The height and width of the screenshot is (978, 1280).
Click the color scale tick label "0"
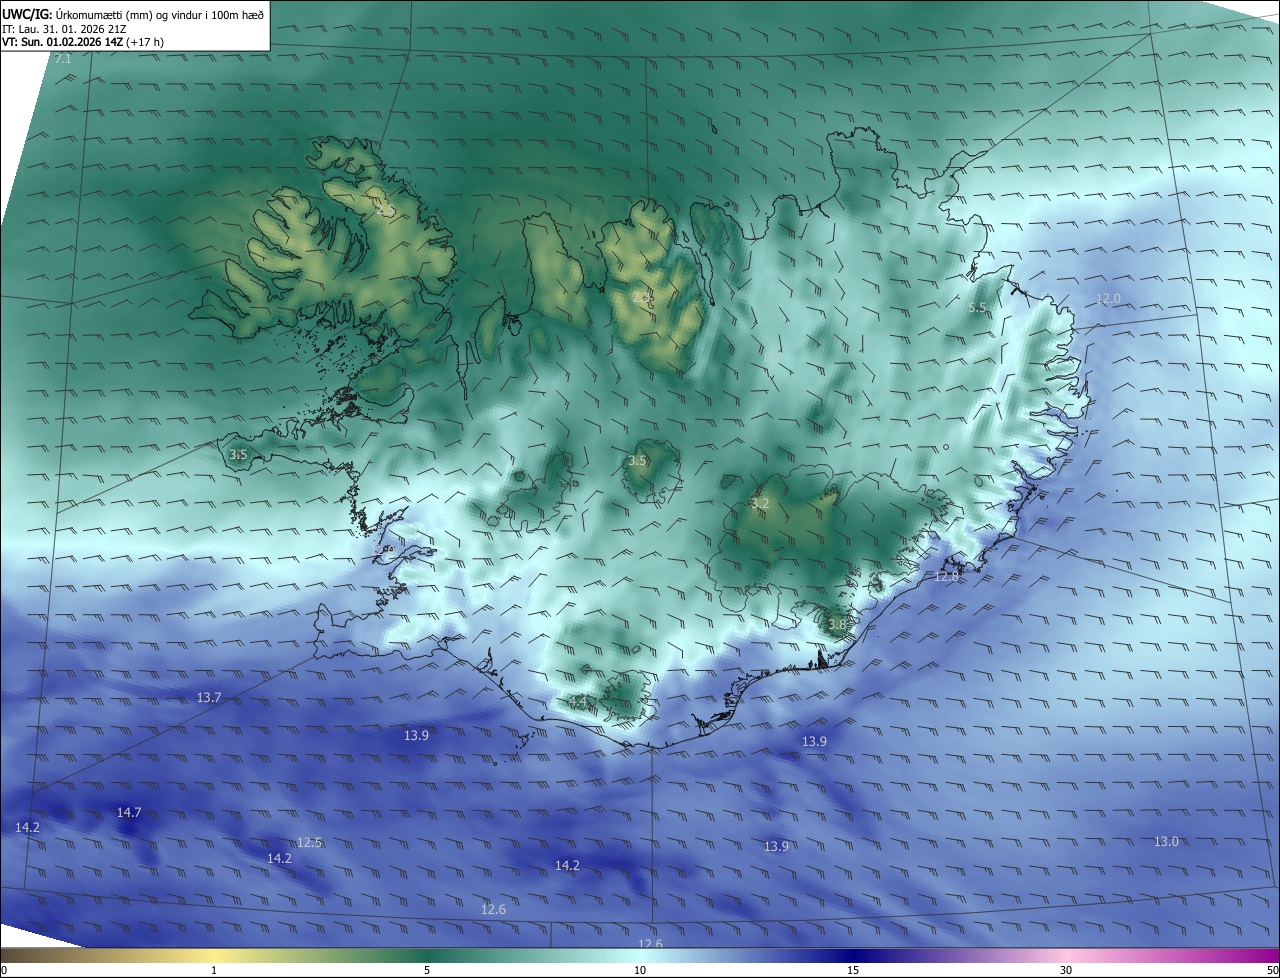coord(4,970)
